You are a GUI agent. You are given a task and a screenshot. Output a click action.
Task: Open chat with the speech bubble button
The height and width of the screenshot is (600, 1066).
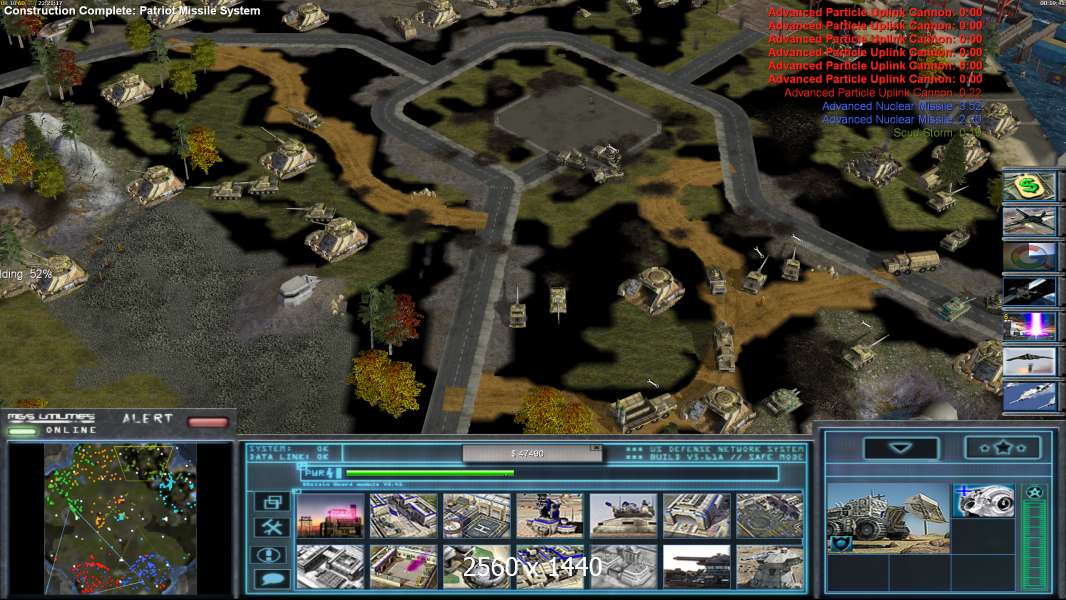point(271,579)
